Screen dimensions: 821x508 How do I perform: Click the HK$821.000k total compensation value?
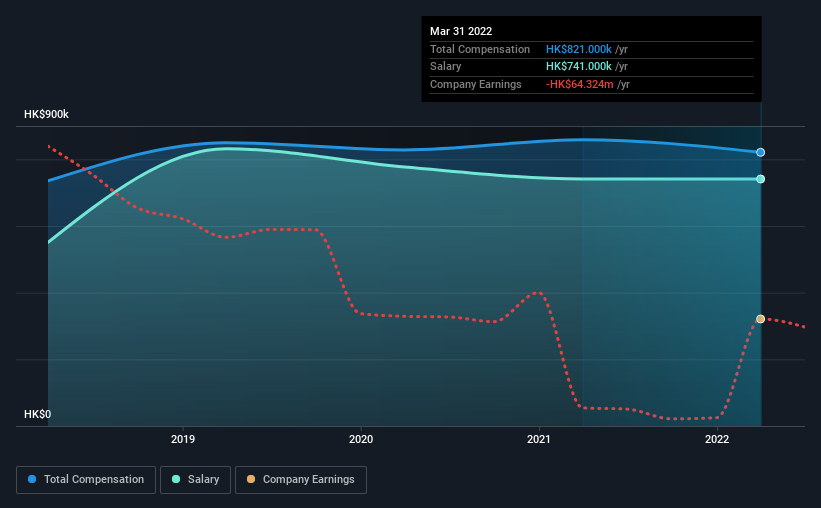point(579,49)
